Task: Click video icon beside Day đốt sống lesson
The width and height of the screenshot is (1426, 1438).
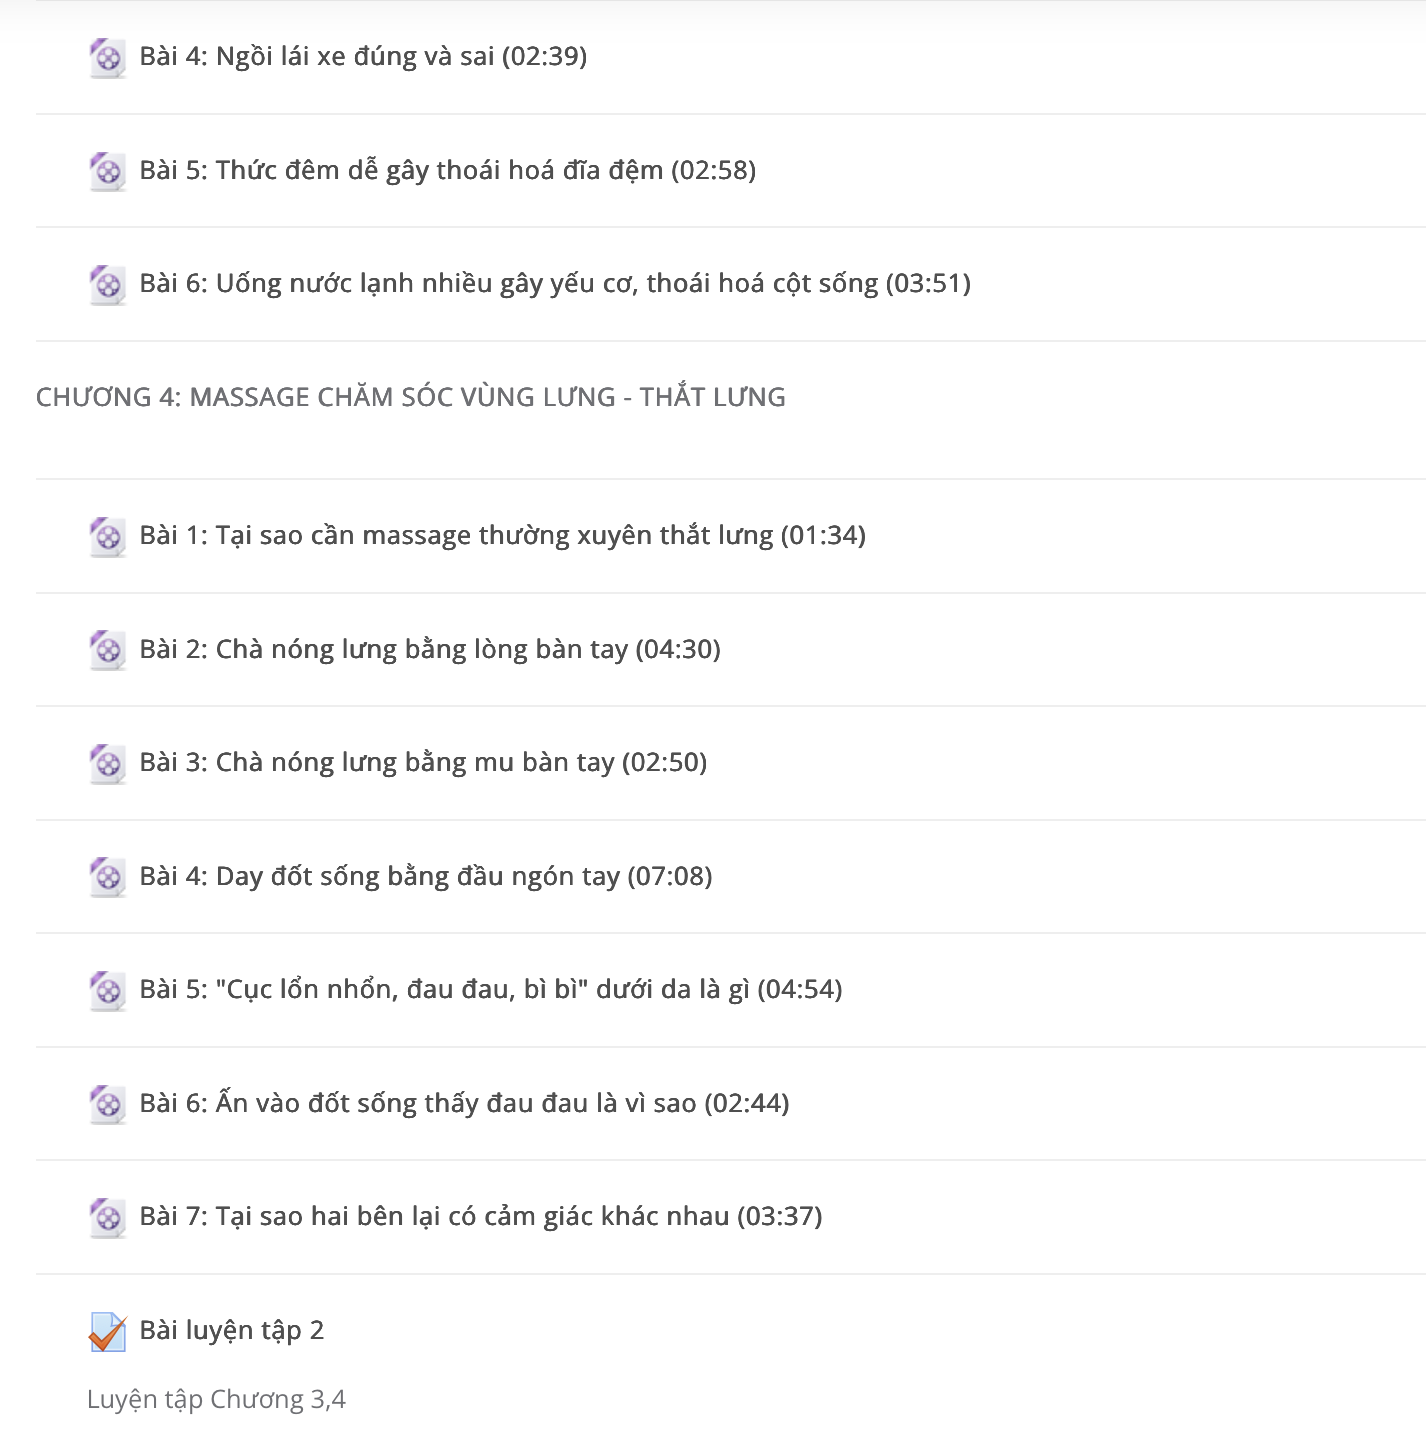Action: (x=107, y=877)
